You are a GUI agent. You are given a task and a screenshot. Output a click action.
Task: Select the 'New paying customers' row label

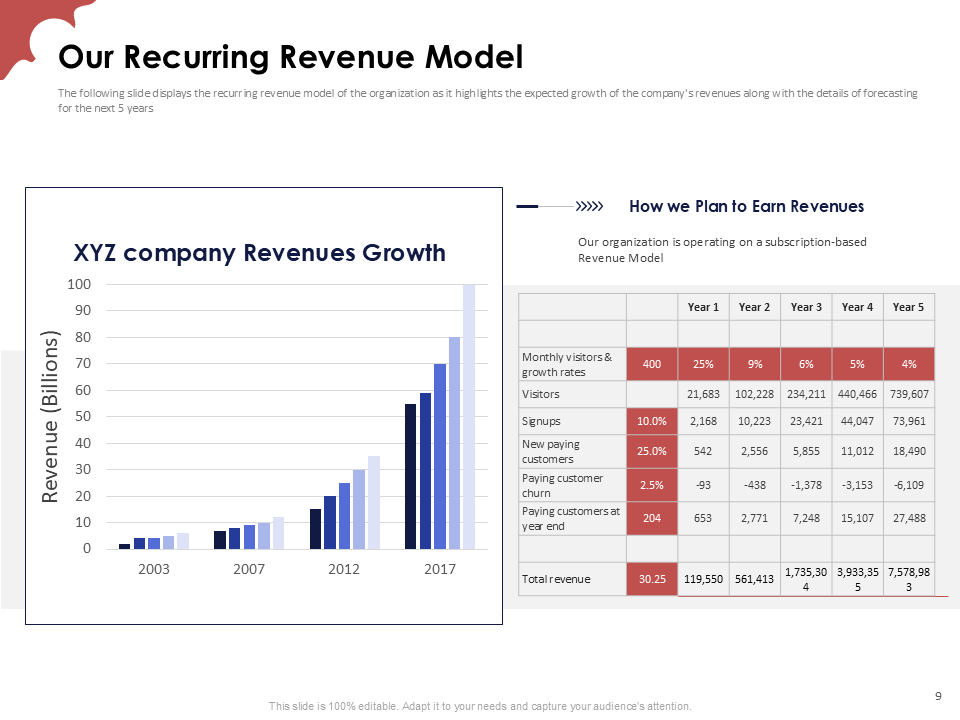click(551, 451)
